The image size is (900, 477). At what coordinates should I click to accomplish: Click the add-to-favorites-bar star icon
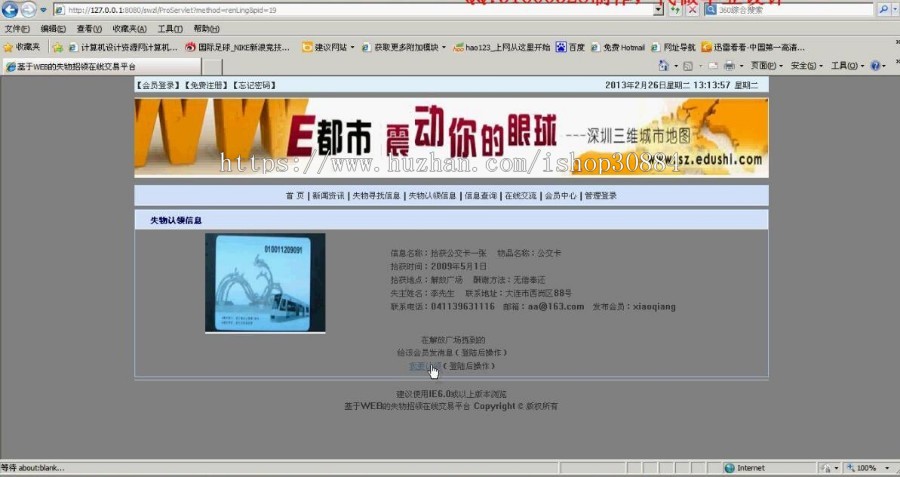[x=57, y=48]
